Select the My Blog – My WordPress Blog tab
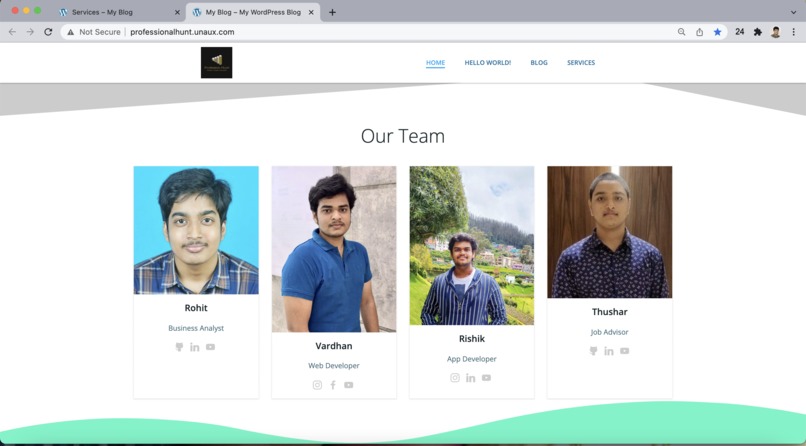The image size is (806, 446). pos(253,12)
